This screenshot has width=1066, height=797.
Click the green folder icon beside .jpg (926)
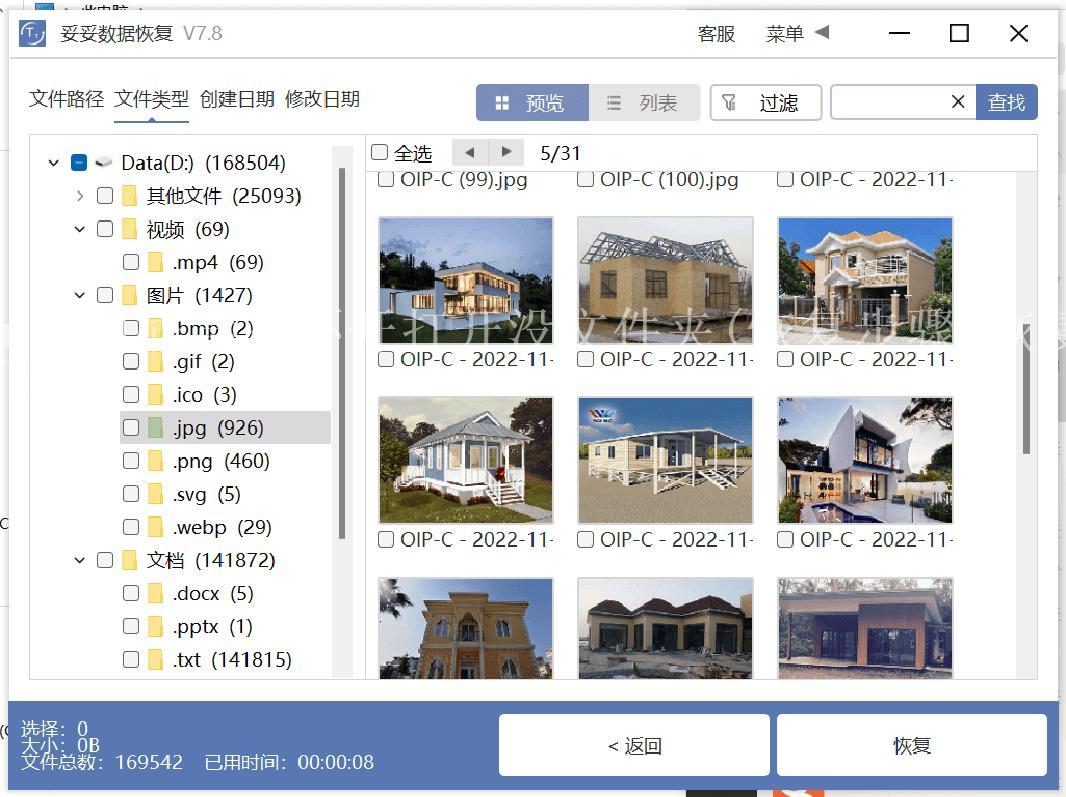155,428
